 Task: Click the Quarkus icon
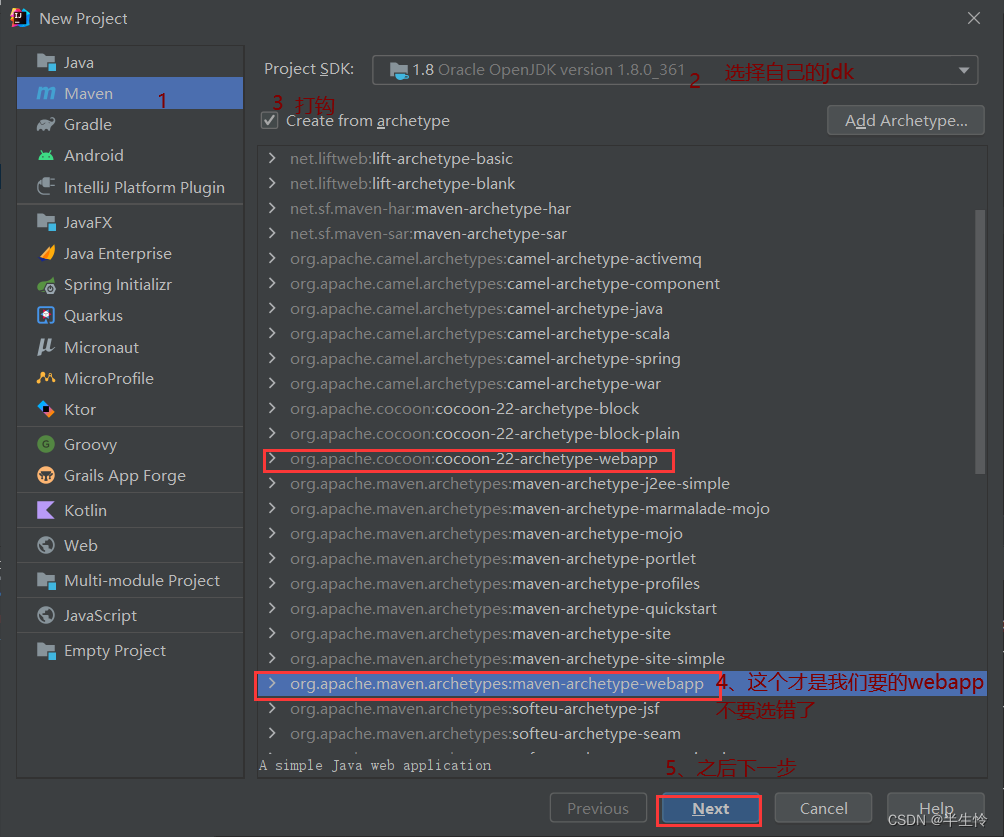click(x=46, y=316)
